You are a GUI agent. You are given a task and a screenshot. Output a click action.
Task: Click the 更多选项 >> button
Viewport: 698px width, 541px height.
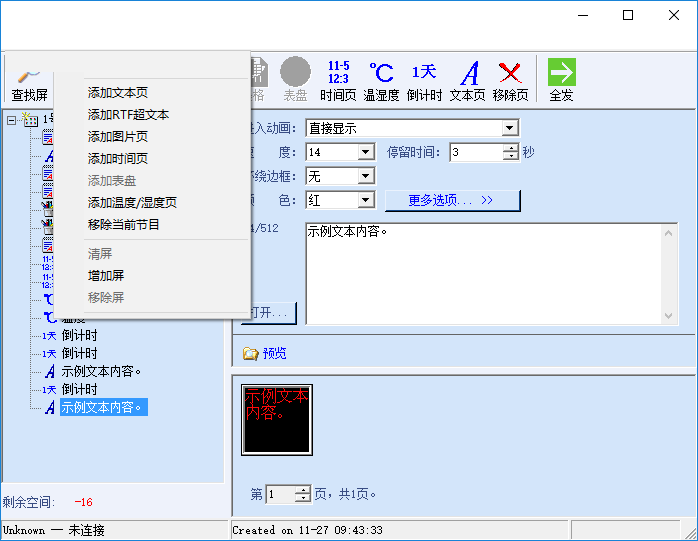click(452, 200)
